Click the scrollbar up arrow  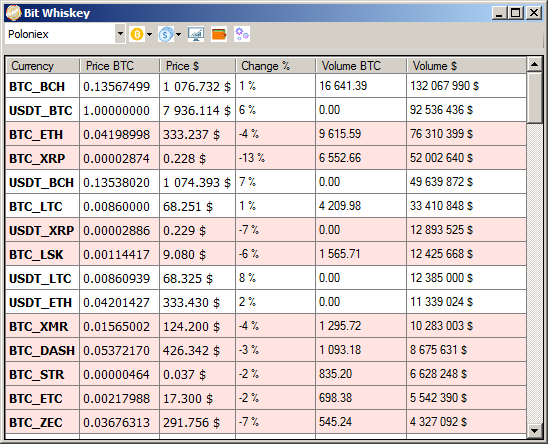534,64
